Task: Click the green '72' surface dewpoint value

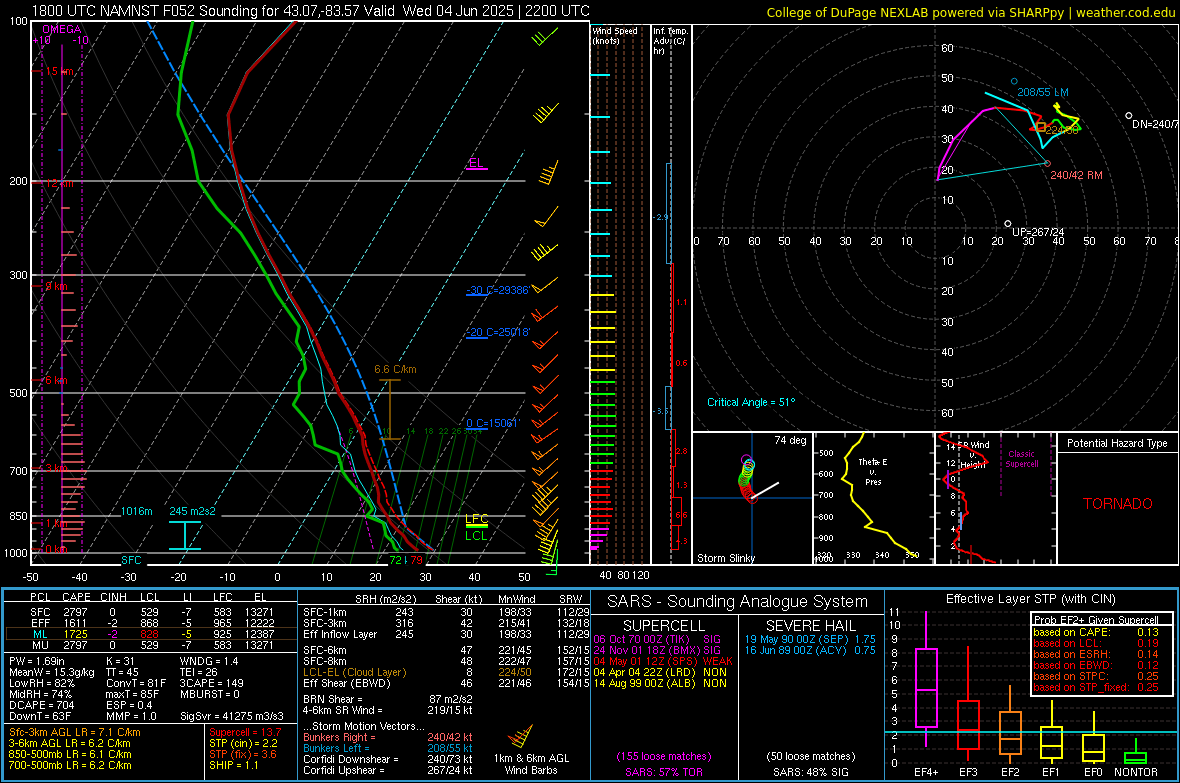Action: point(395,559)
